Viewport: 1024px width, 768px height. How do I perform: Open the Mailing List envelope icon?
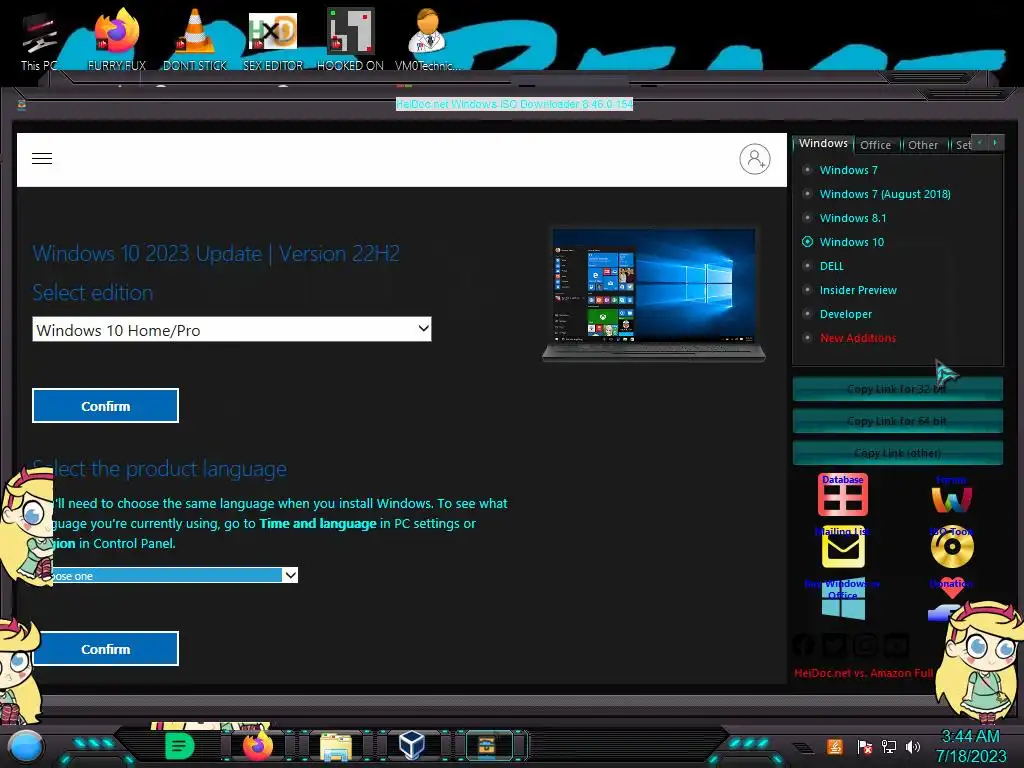pos(842,547)
